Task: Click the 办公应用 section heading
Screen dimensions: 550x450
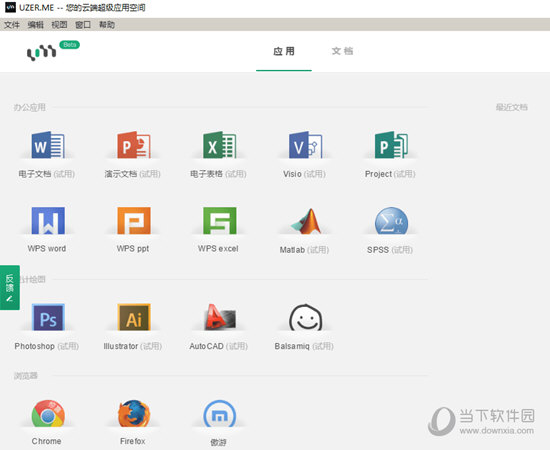Action: point(30,107)
